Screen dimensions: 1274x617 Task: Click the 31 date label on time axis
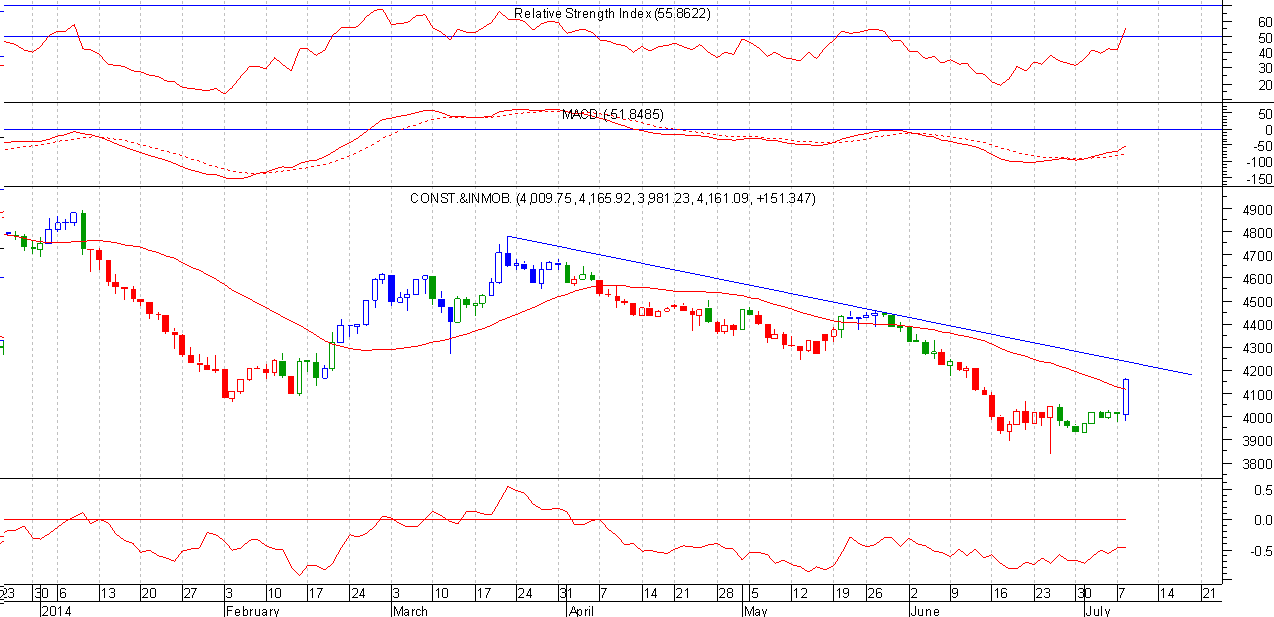tap(567, 593)
